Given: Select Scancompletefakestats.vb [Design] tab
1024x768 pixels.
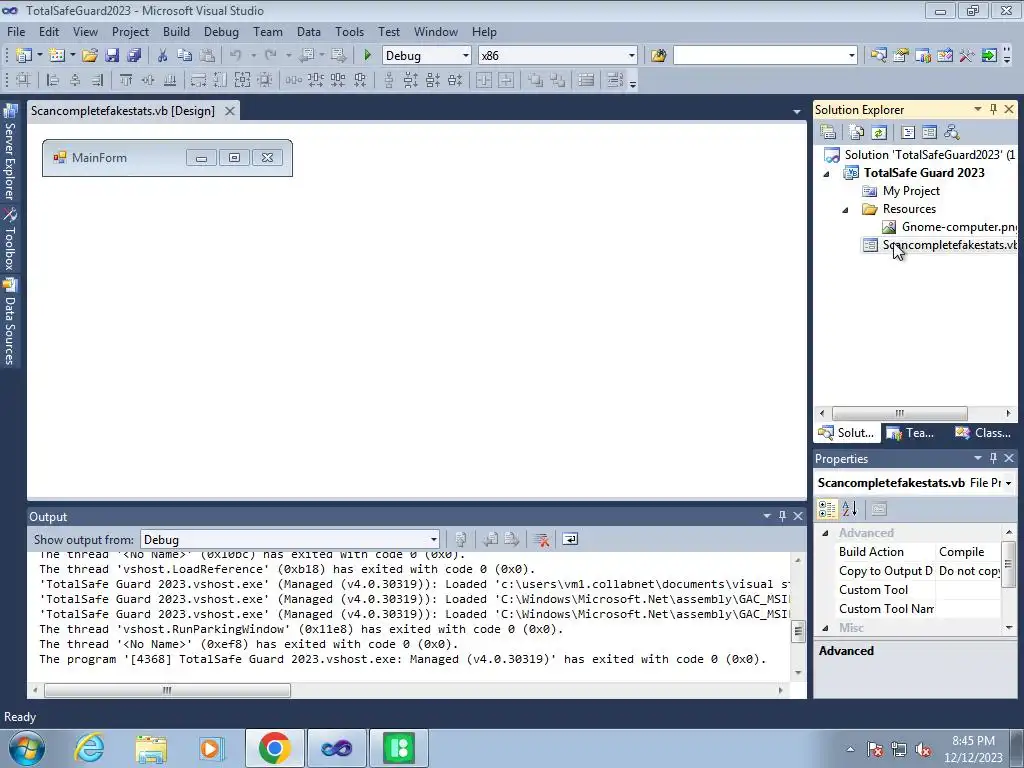Looking at the screenshot, I should [123, 110].
